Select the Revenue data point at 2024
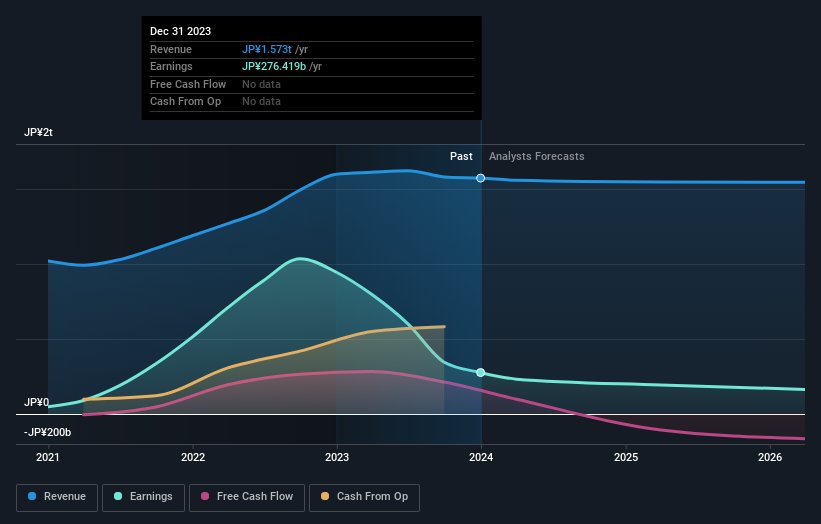This screenshot has width=821, height=524. (x=481, y=179)
